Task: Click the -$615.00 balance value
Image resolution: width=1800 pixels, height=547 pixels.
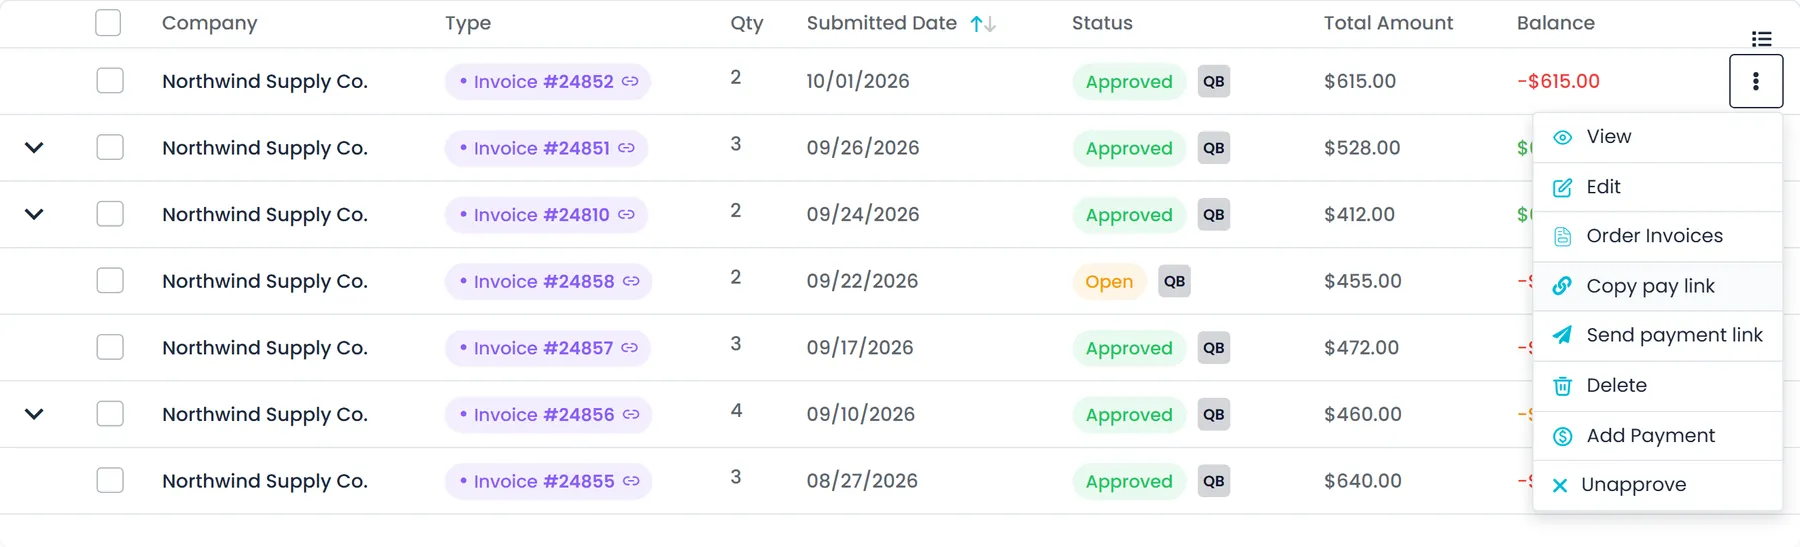Action: (x=1558, y=81)
